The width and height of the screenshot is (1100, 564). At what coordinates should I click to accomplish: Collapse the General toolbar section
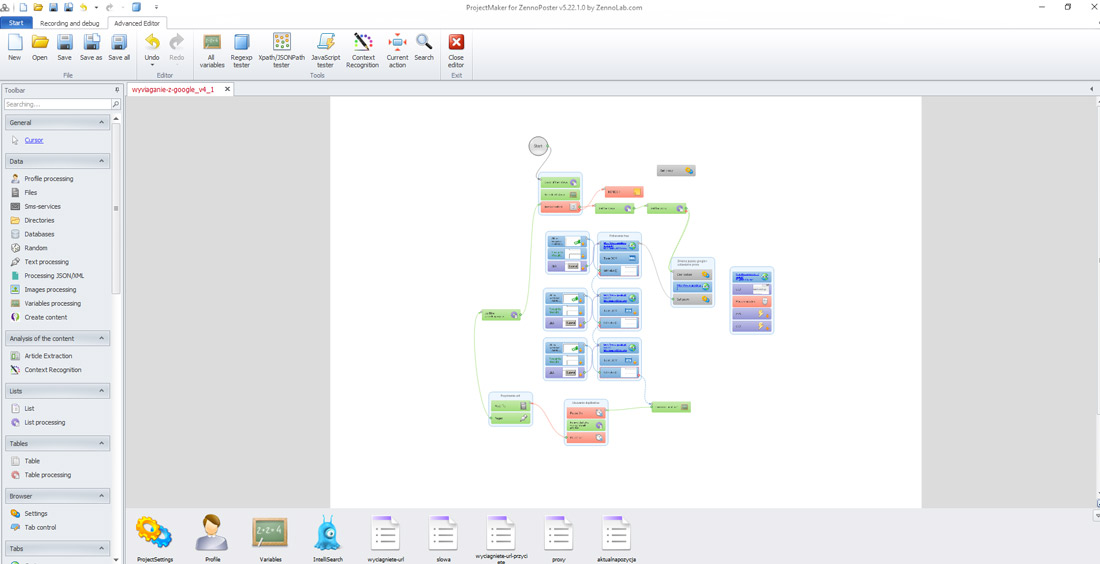pos(102,122)
